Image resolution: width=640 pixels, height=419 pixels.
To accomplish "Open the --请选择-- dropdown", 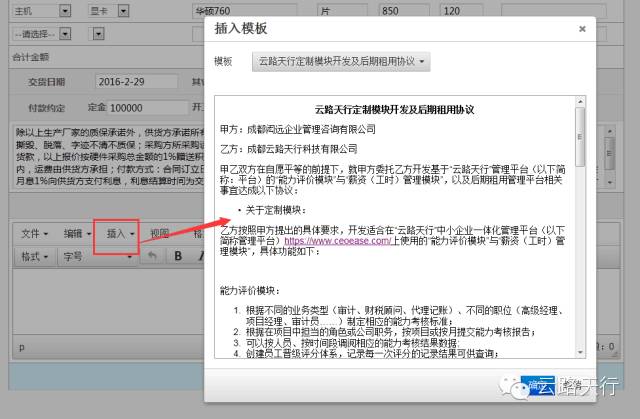I will point(65,34).
